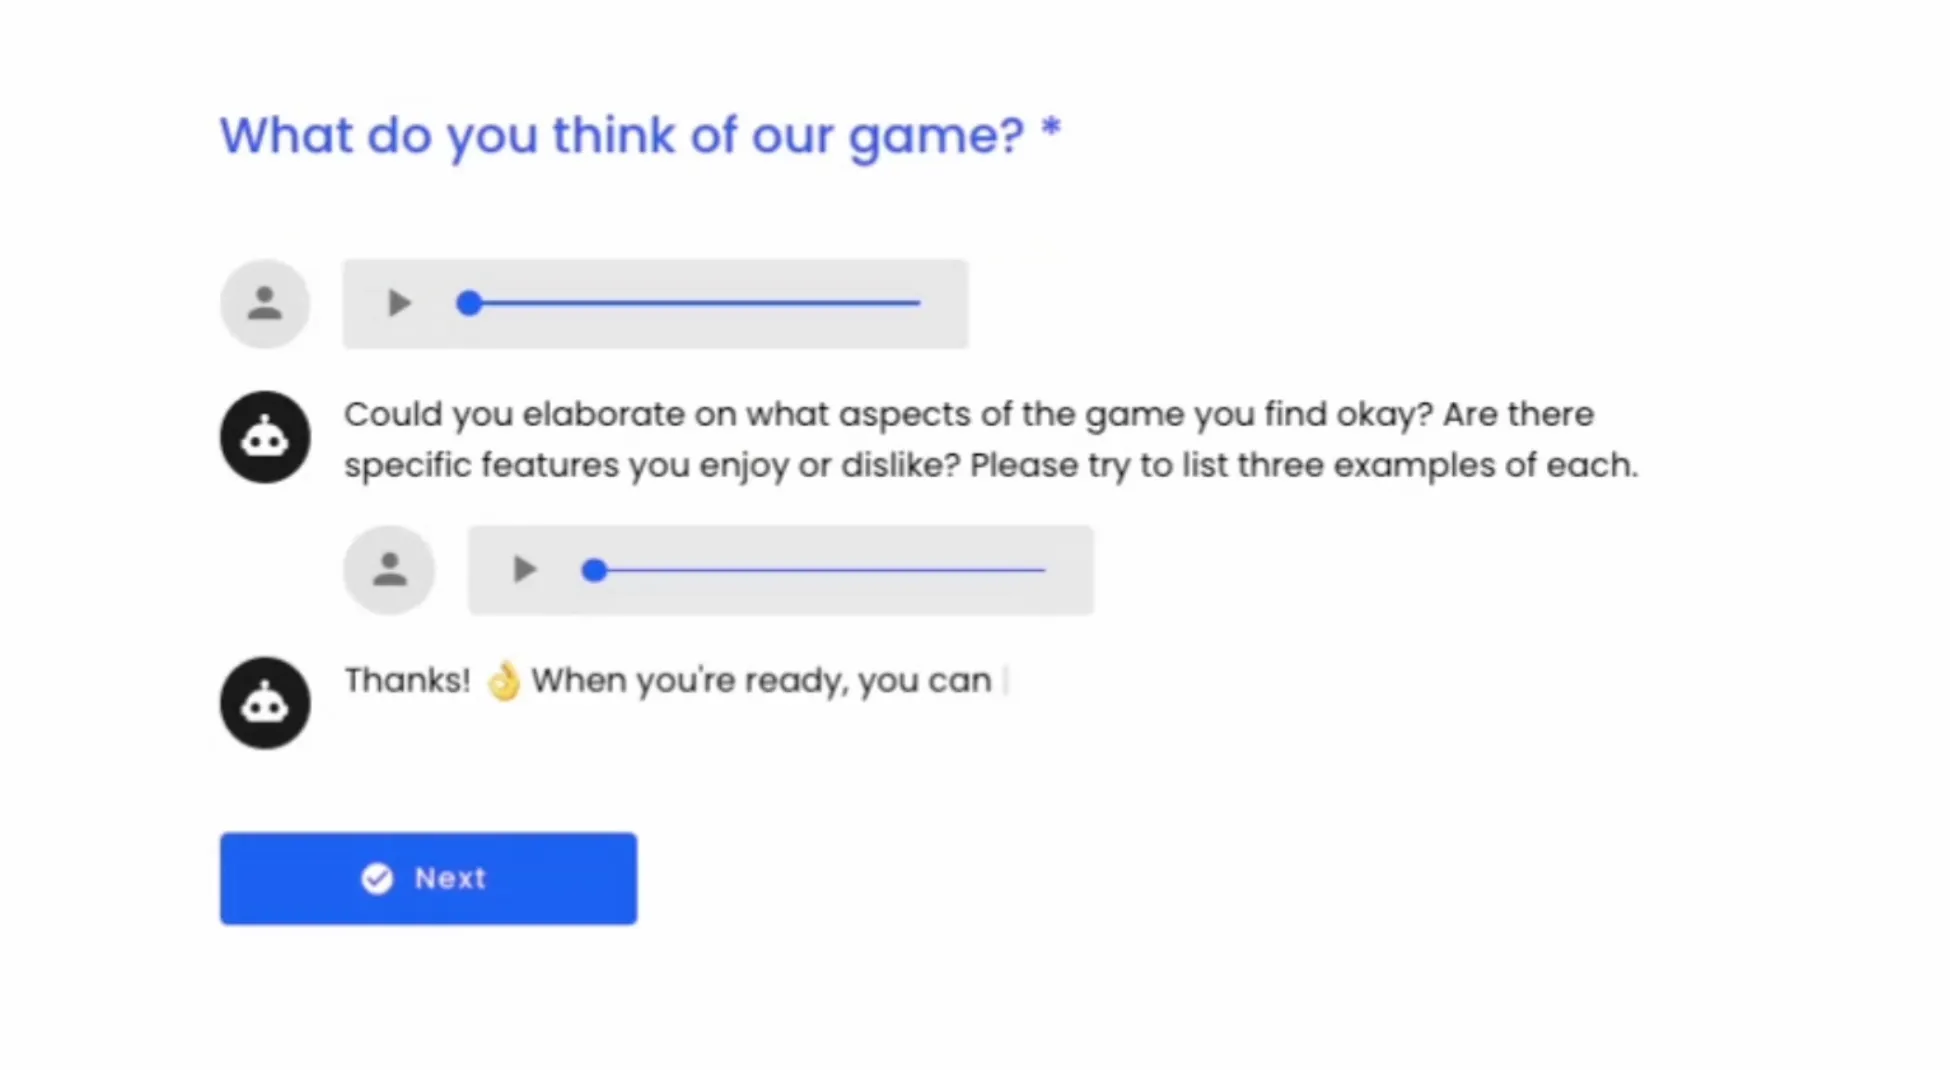This screenshot has height=1070, width=1950.
Task: Click the gray background of the first audio player
Action: click(x=655, y=304)
